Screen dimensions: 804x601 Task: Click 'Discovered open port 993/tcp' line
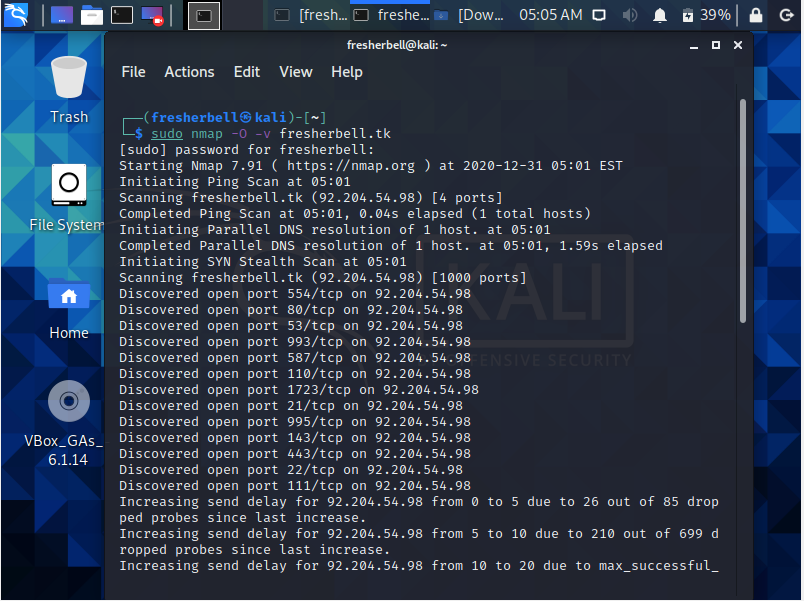pos(295,342)
